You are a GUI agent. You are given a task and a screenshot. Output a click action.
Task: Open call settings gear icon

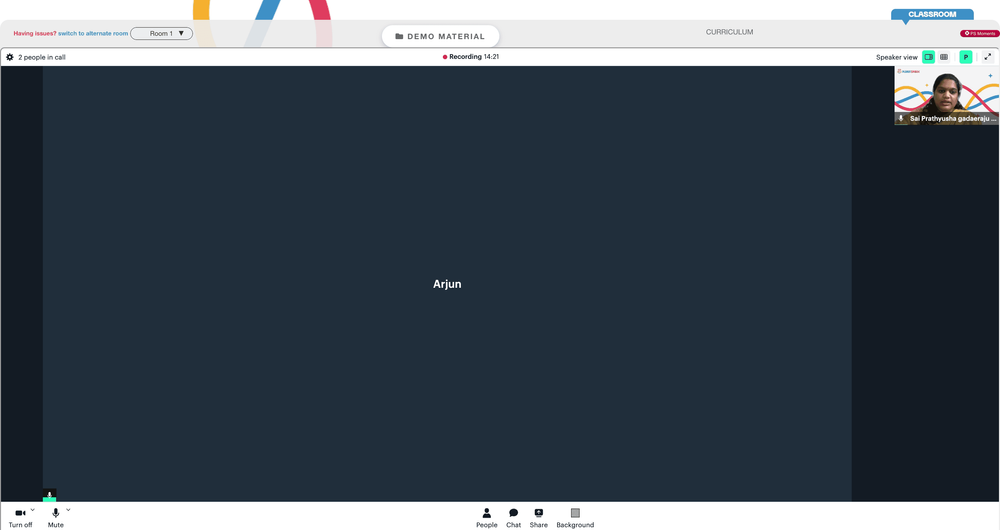pos(10,57)
